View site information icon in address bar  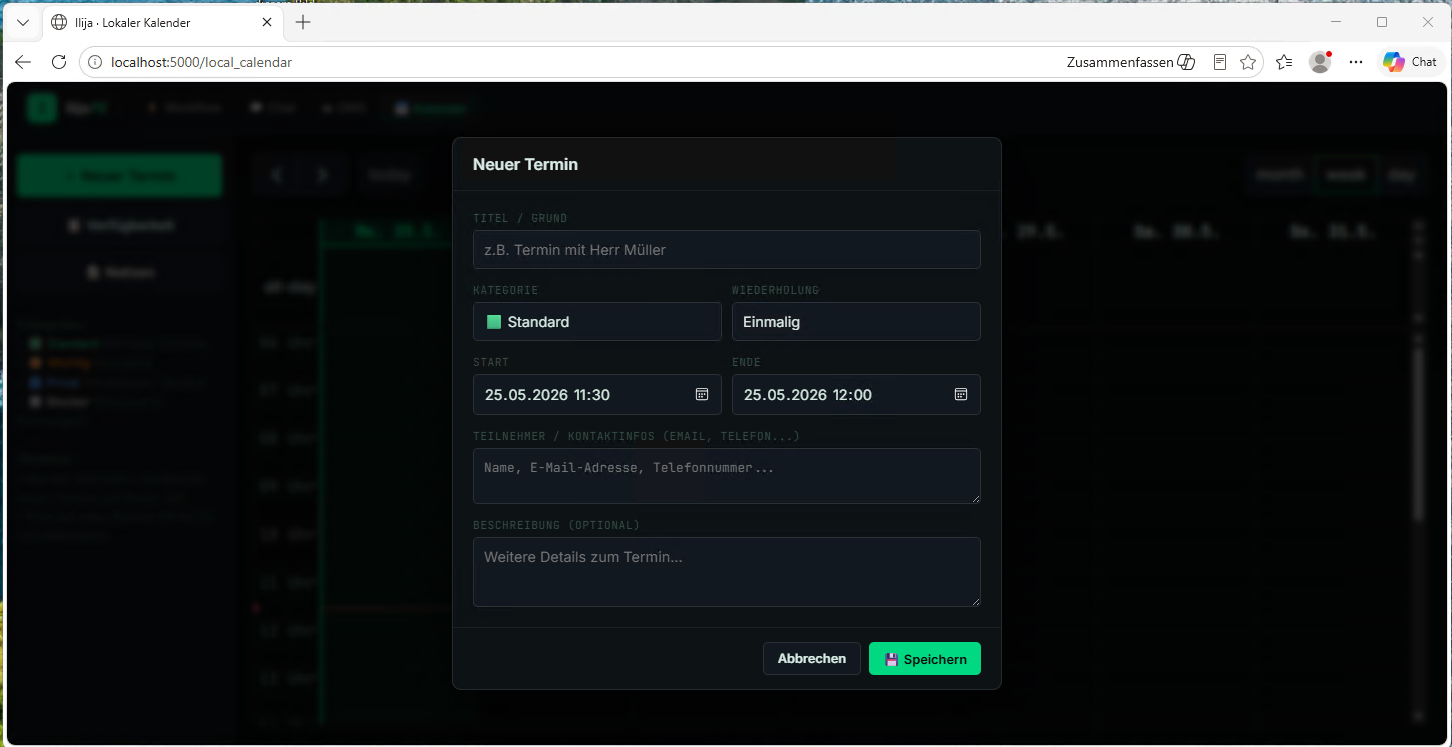95,62
